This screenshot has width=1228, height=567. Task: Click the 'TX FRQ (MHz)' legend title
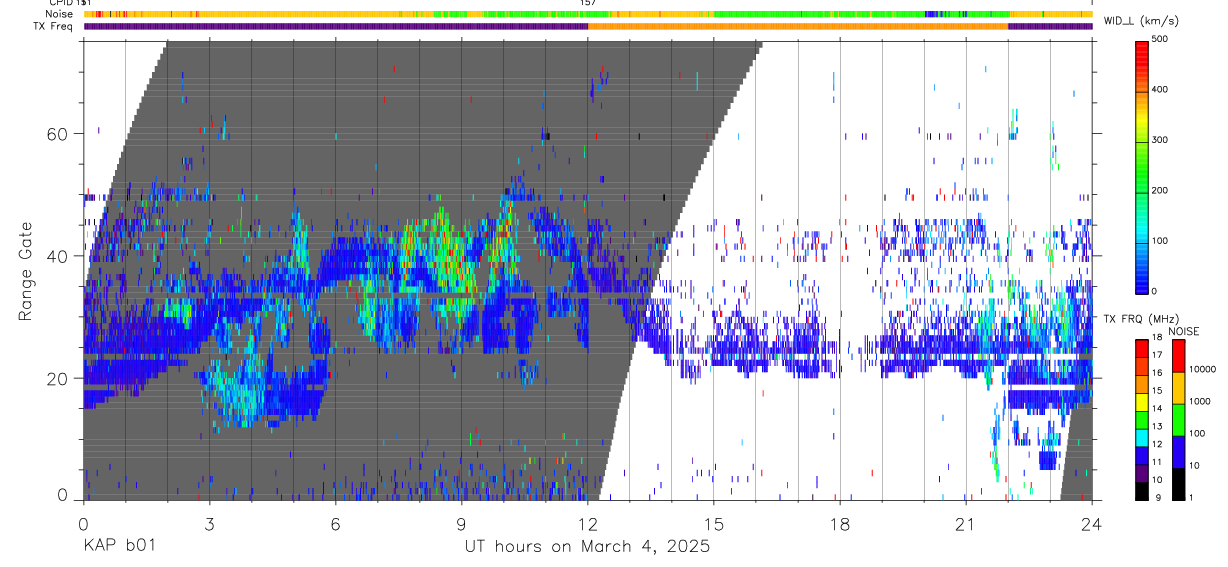pyautogui.click(x=1141, y=319)
